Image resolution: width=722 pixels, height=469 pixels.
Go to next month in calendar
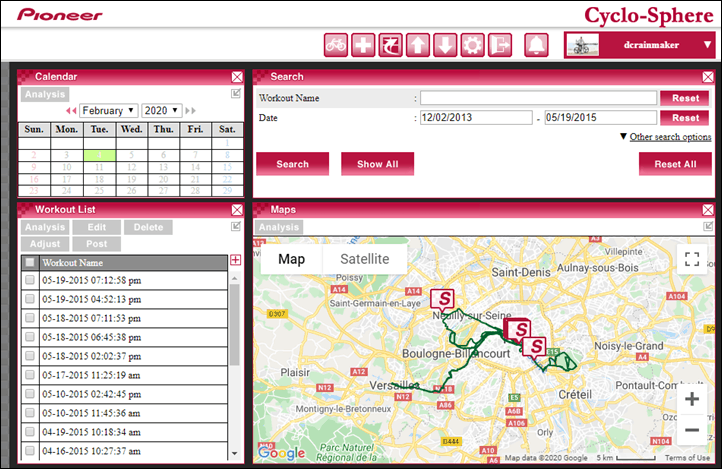191,110
